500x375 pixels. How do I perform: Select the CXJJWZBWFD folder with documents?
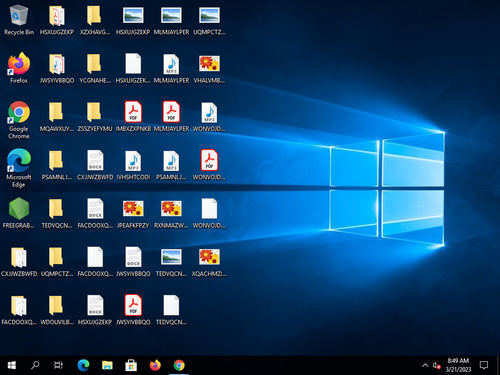point(19,262)
